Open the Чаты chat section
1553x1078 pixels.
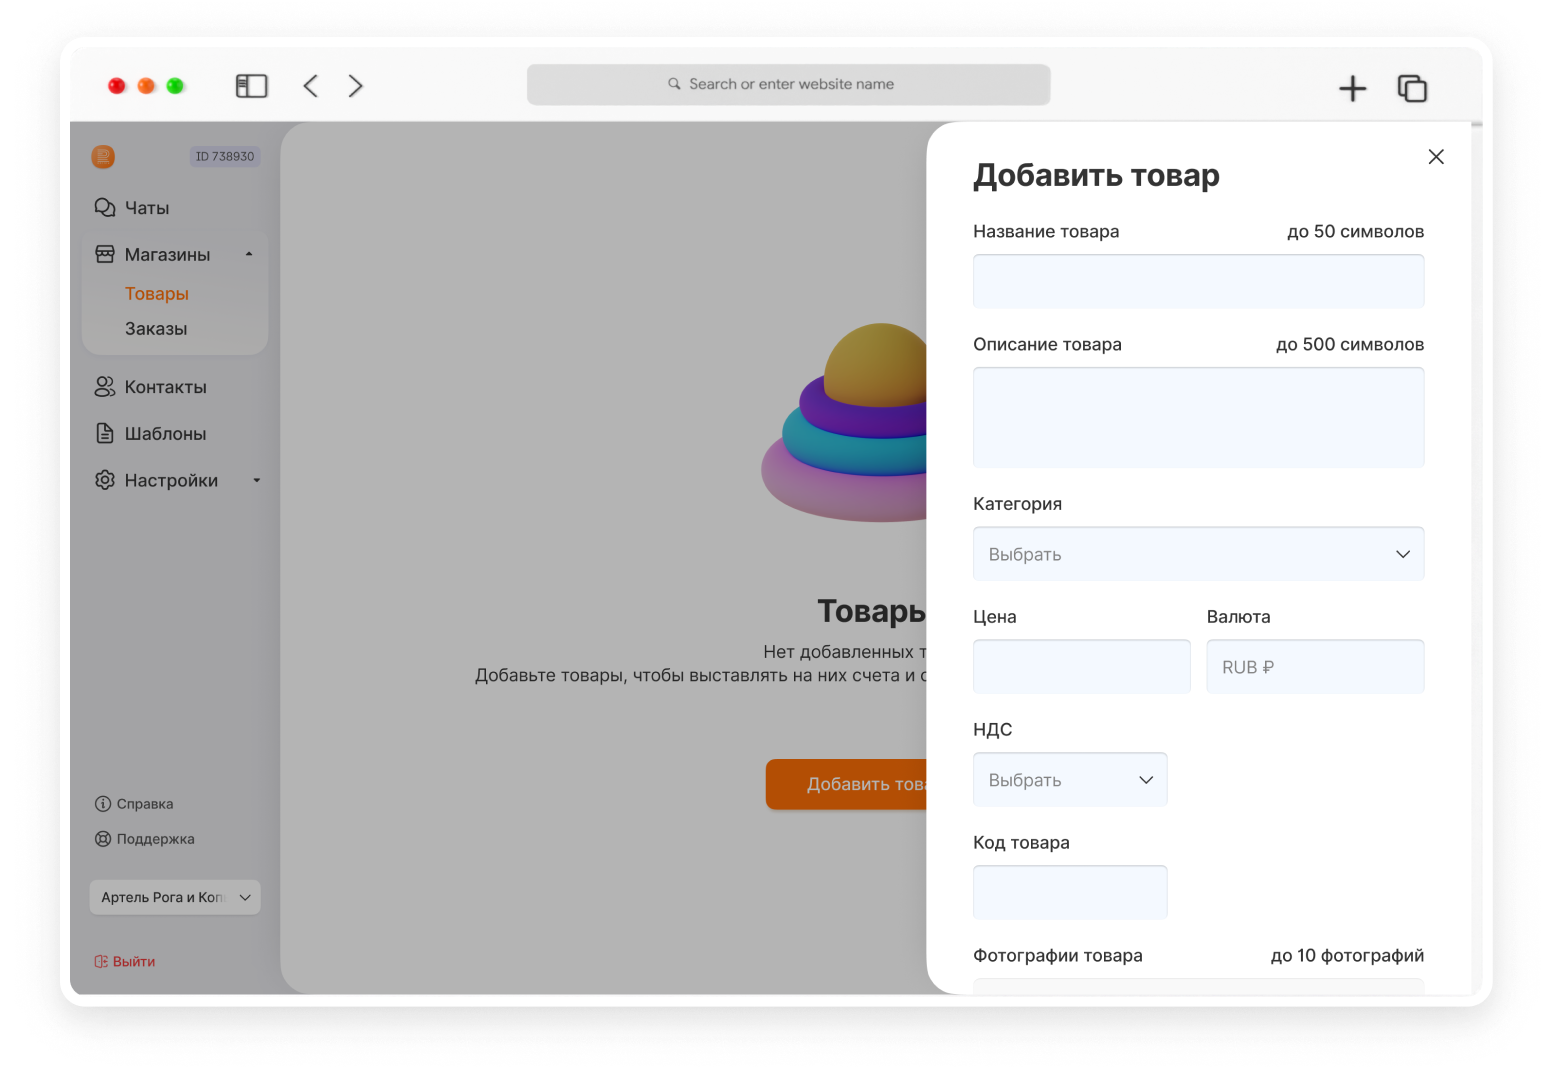(x=132, y=208)
